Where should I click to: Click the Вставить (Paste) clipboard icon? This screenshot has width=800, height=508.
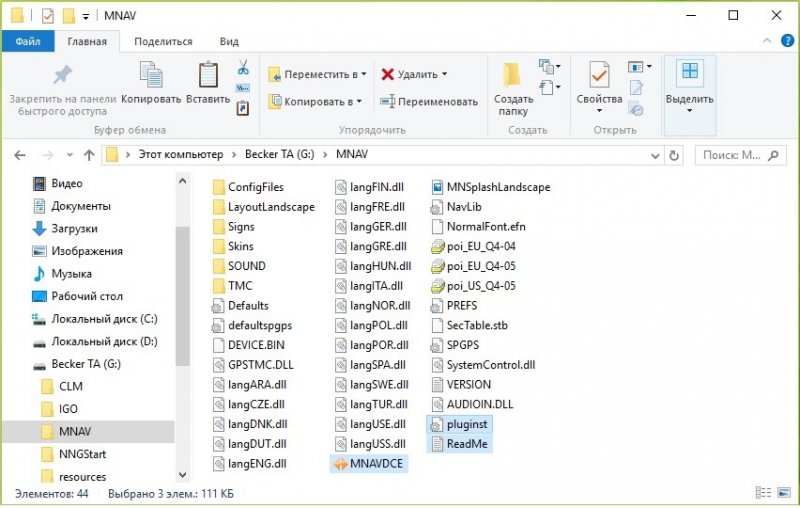pyautogui.click(x=208, y=84)
